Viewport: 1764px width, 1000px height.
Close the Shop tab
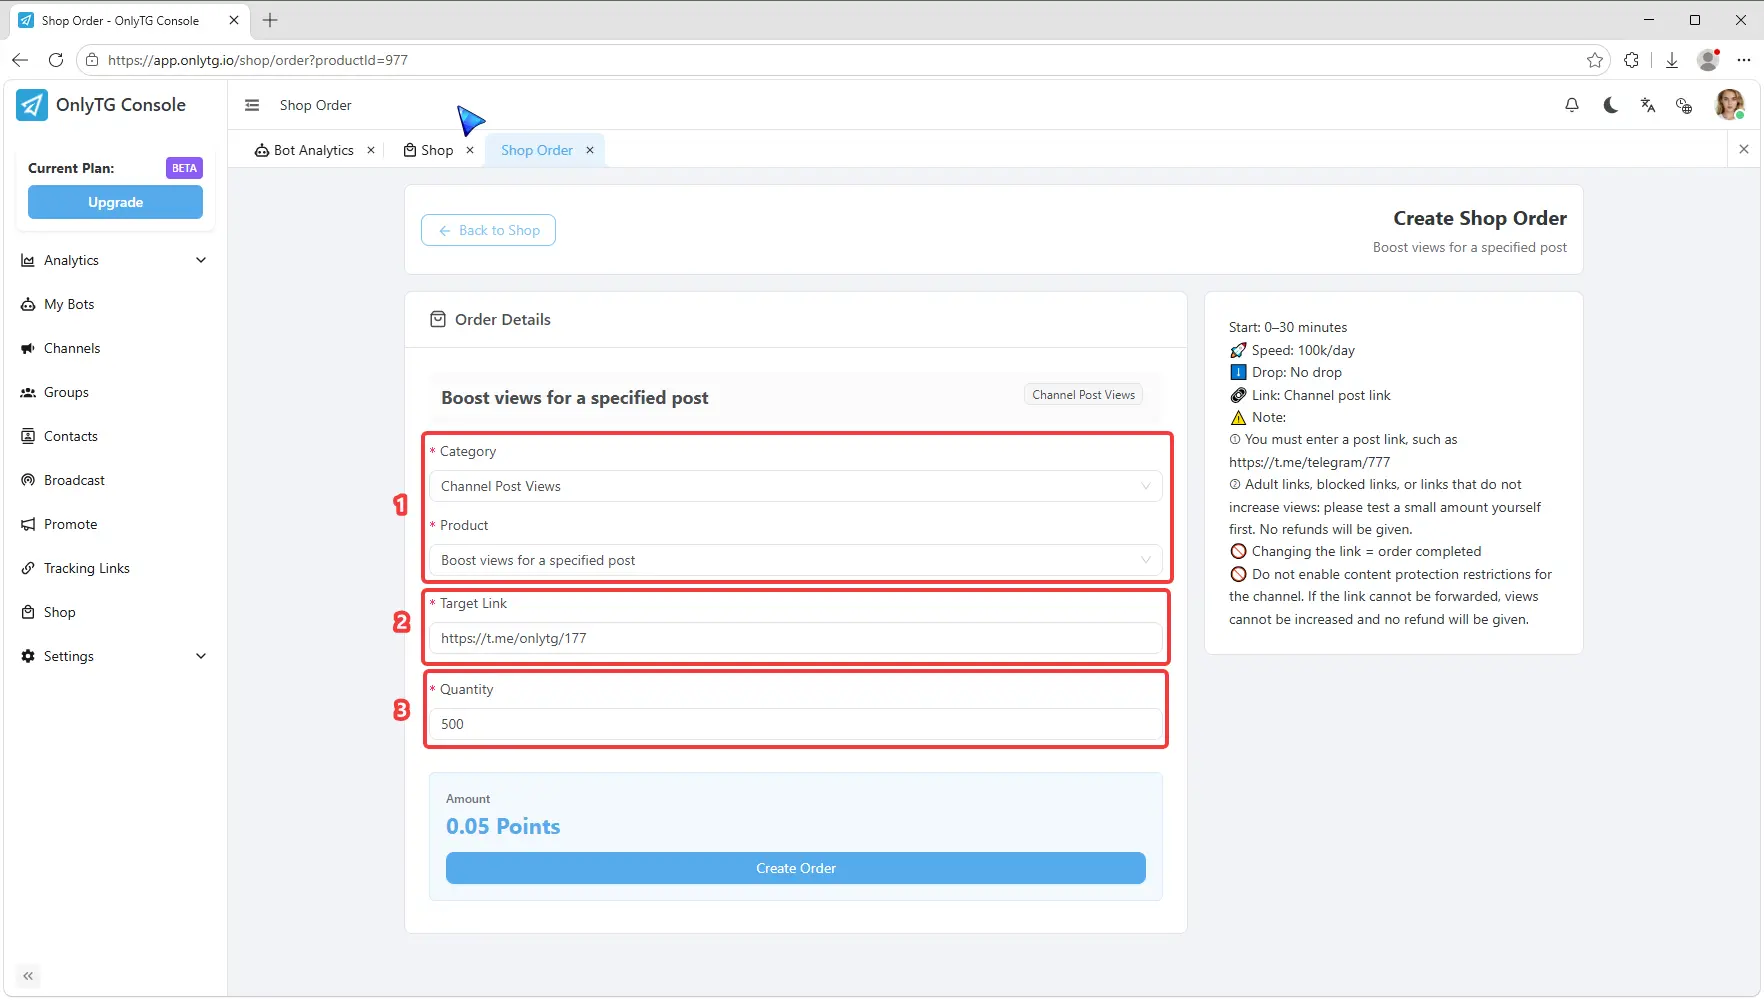click(470, 150)
